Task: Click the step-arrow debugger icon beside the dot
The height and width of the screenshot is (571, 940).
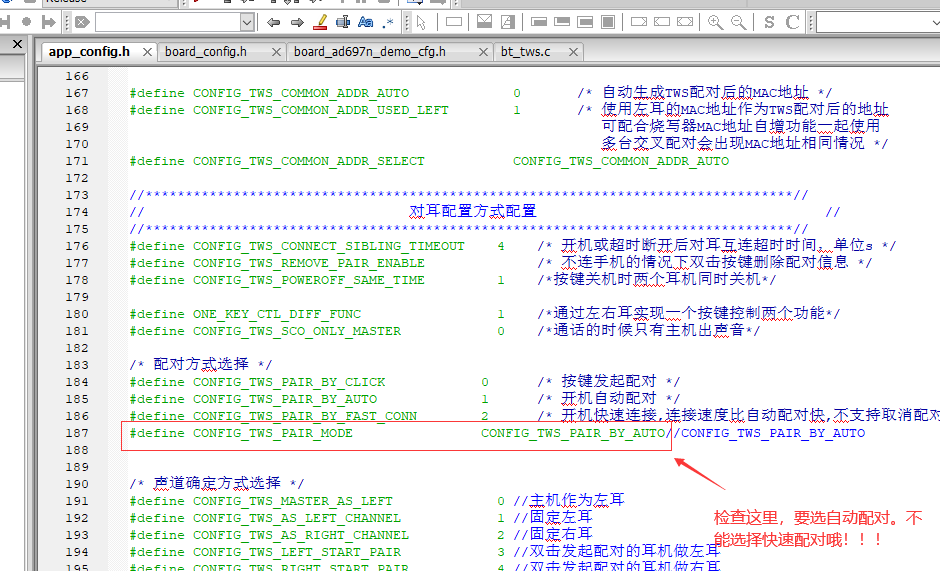Action: [x=49, y=23]
